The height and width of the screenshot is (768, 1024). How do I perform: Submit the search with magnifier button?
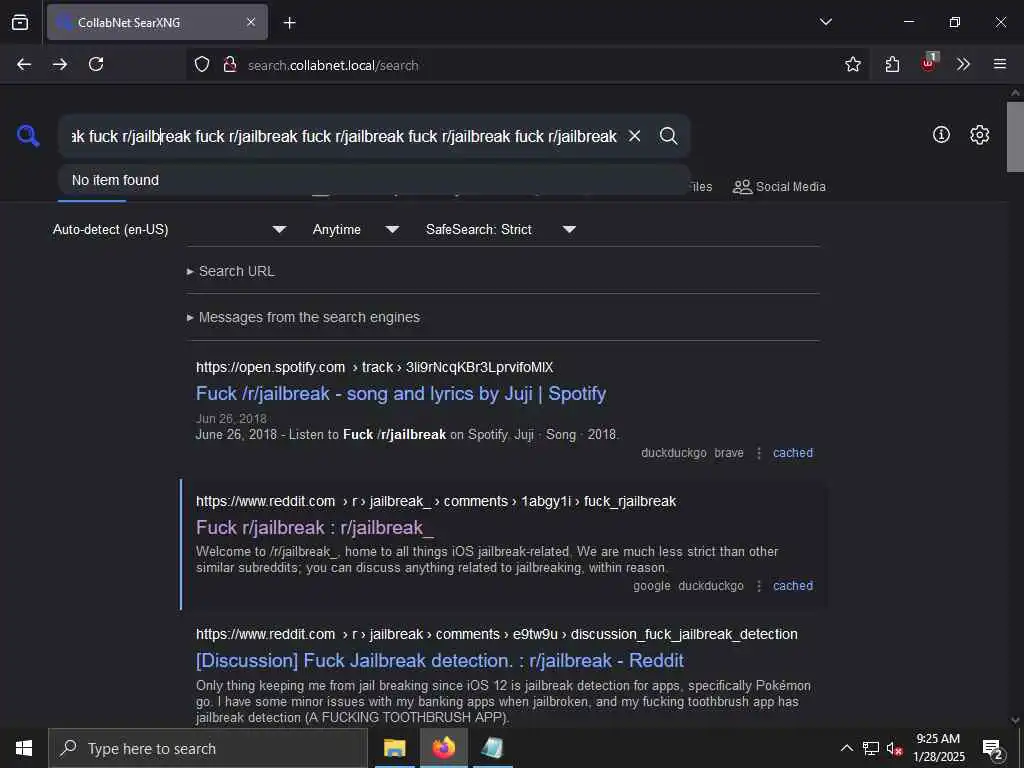[668, 136]
